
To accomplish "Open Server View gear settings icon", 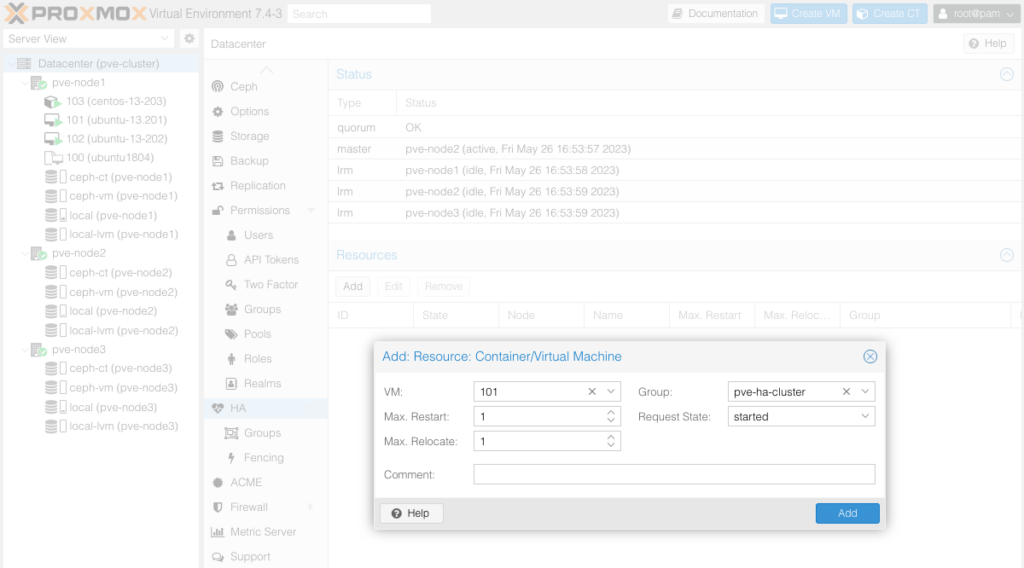I will (x=189, y=39).
